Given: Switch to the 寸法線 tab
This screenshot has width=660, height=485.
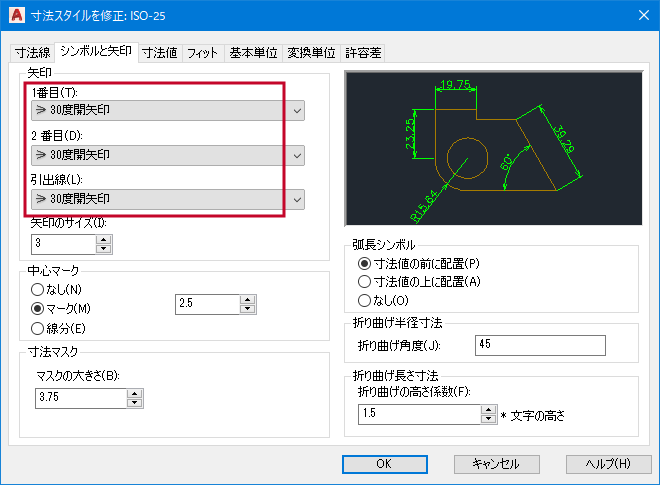Looking at the screenshot, I should [x=31, y=53].
